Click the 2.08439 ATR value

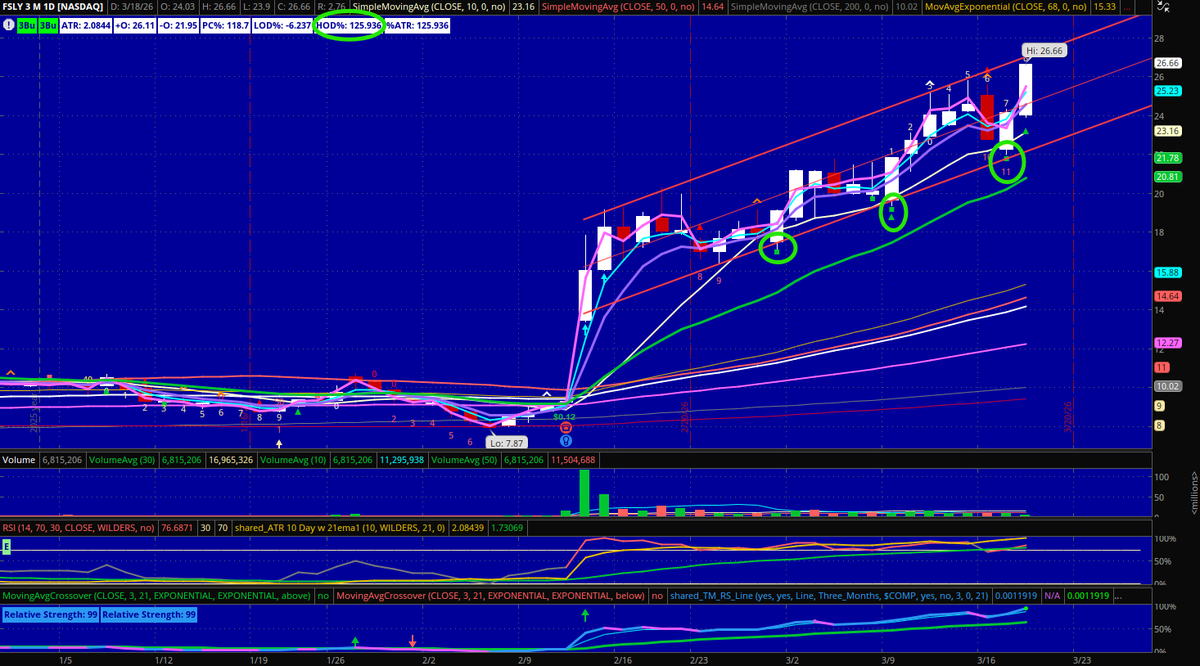point(468,528)
